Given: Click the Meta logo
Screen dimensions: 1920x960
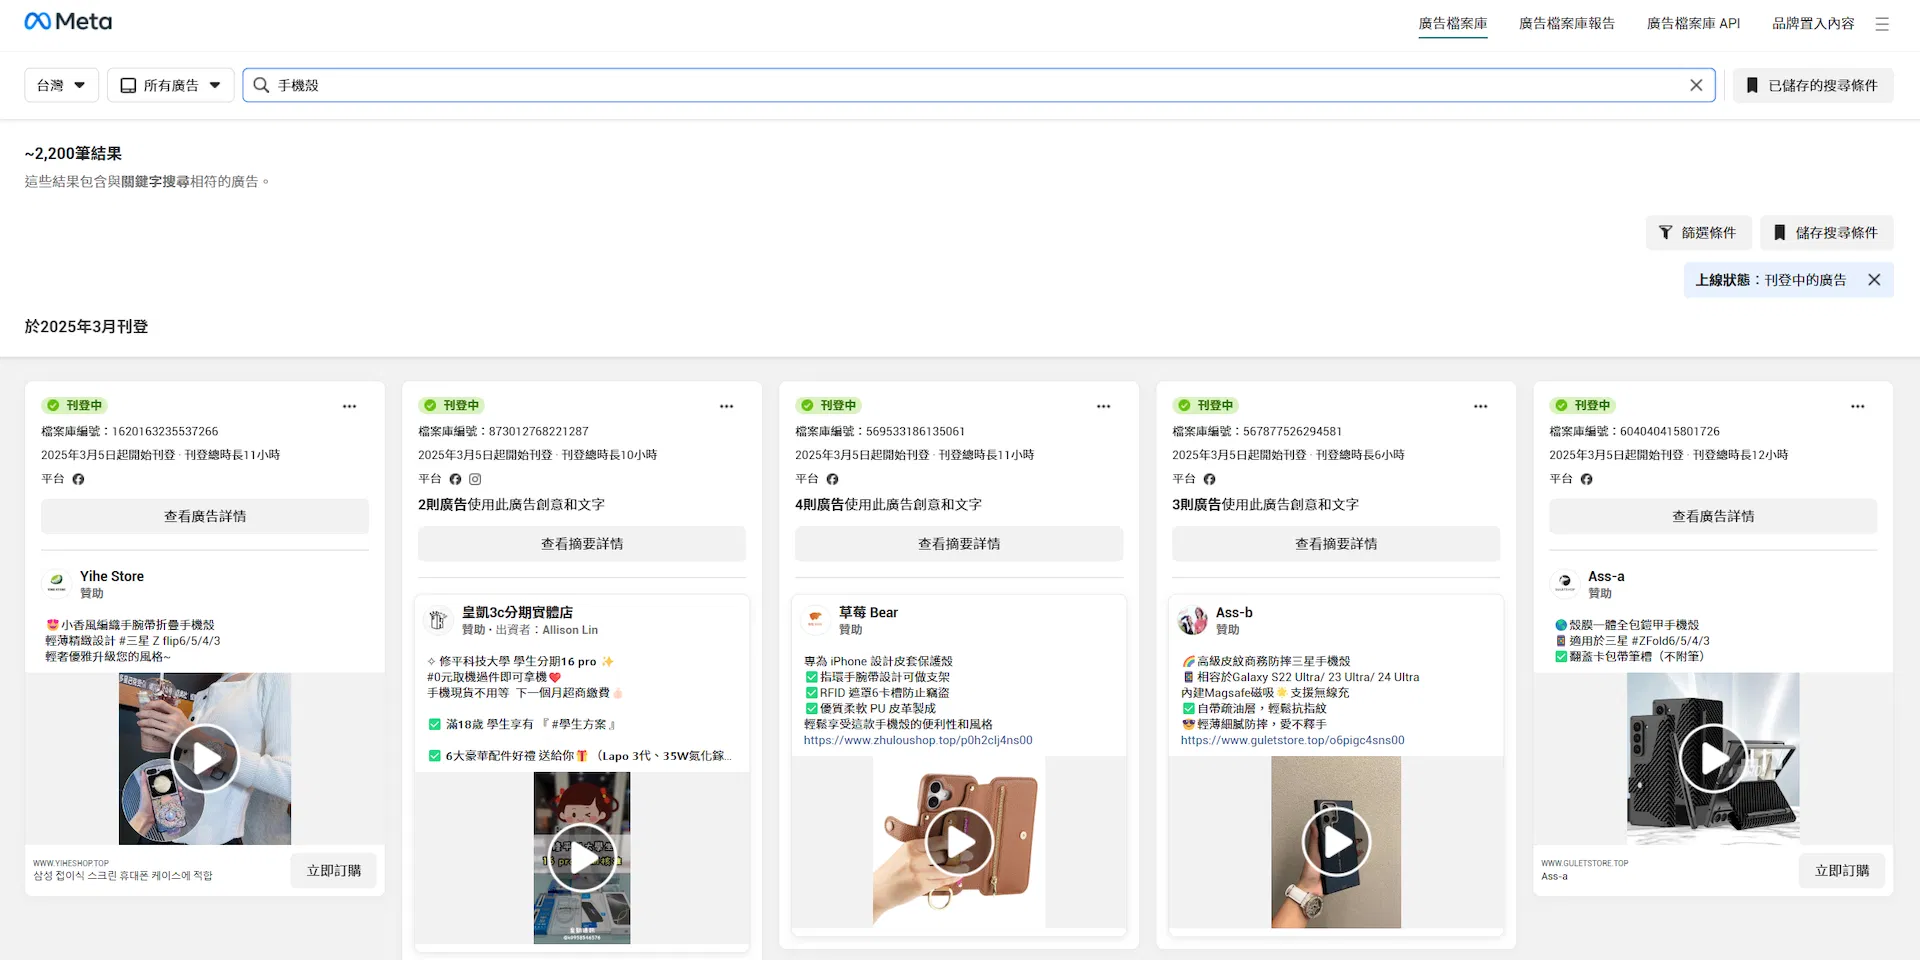Looking at the screenshot, I should pos(68,22).
